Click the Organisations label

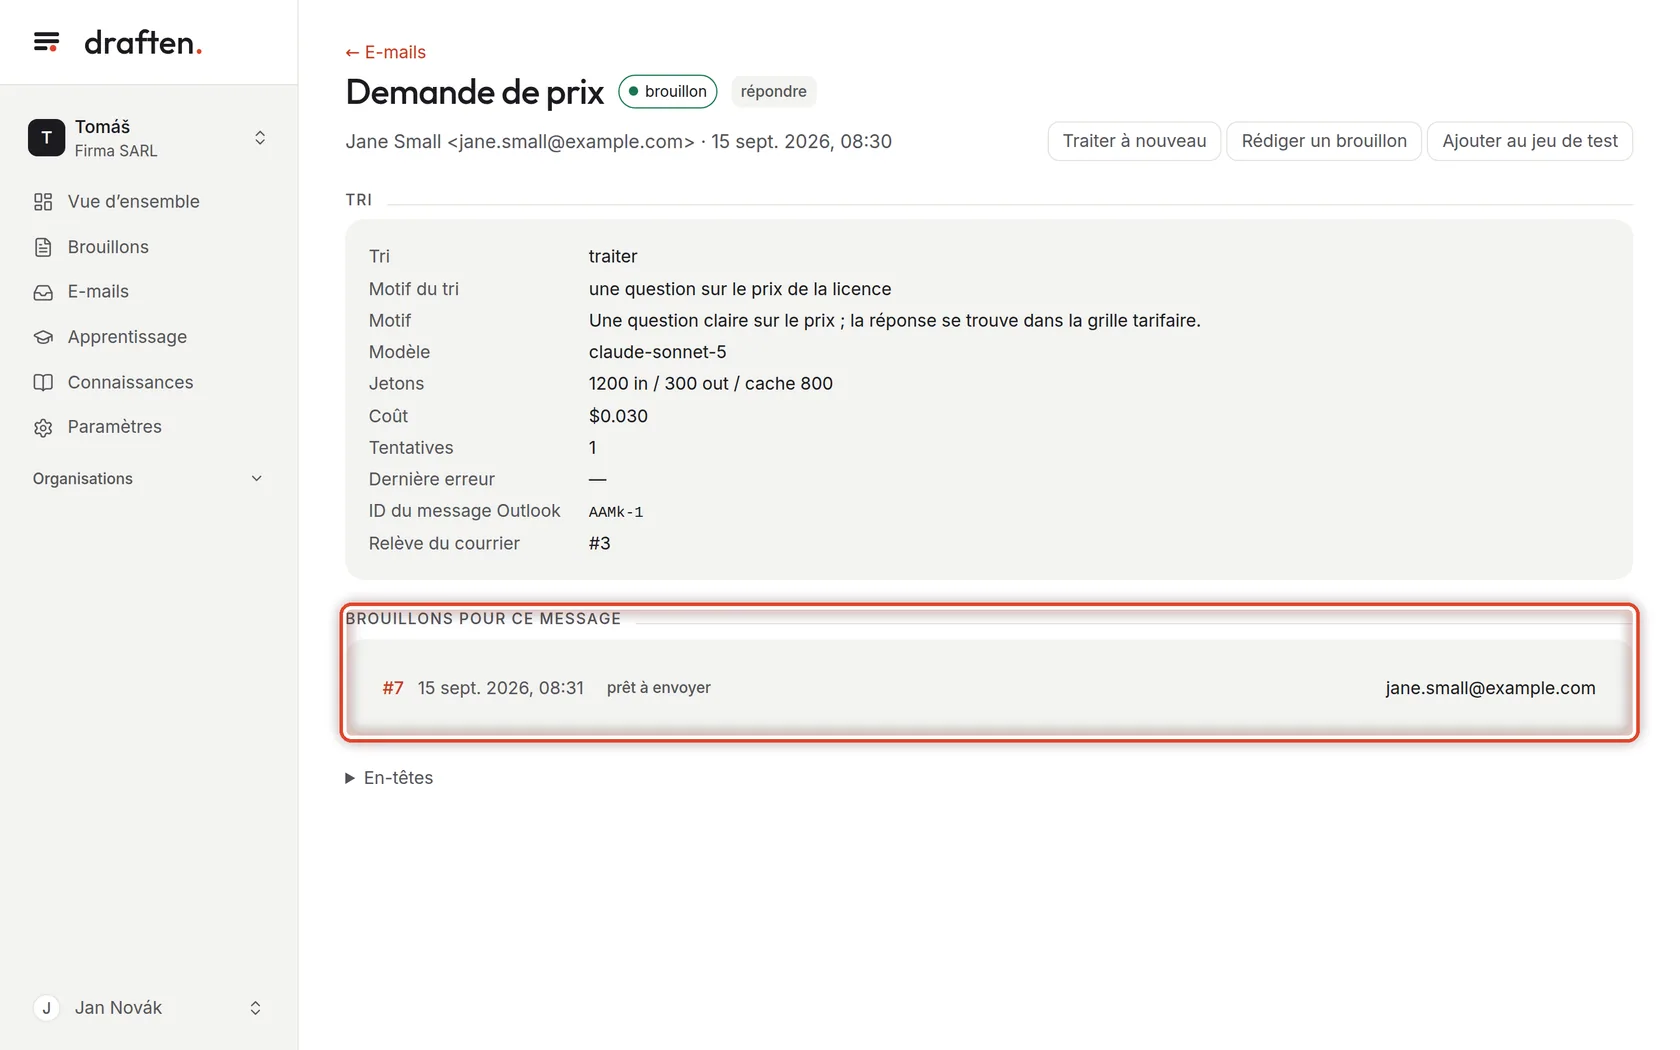[83, 479]
